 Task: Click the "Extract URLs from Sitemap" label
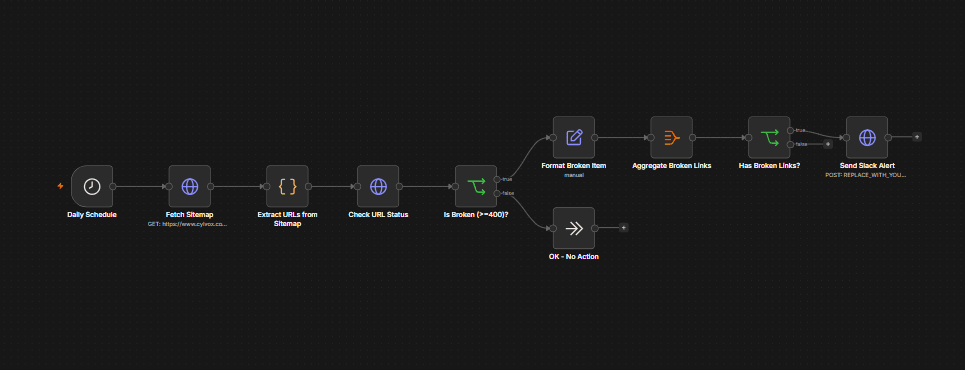point(287,219)
